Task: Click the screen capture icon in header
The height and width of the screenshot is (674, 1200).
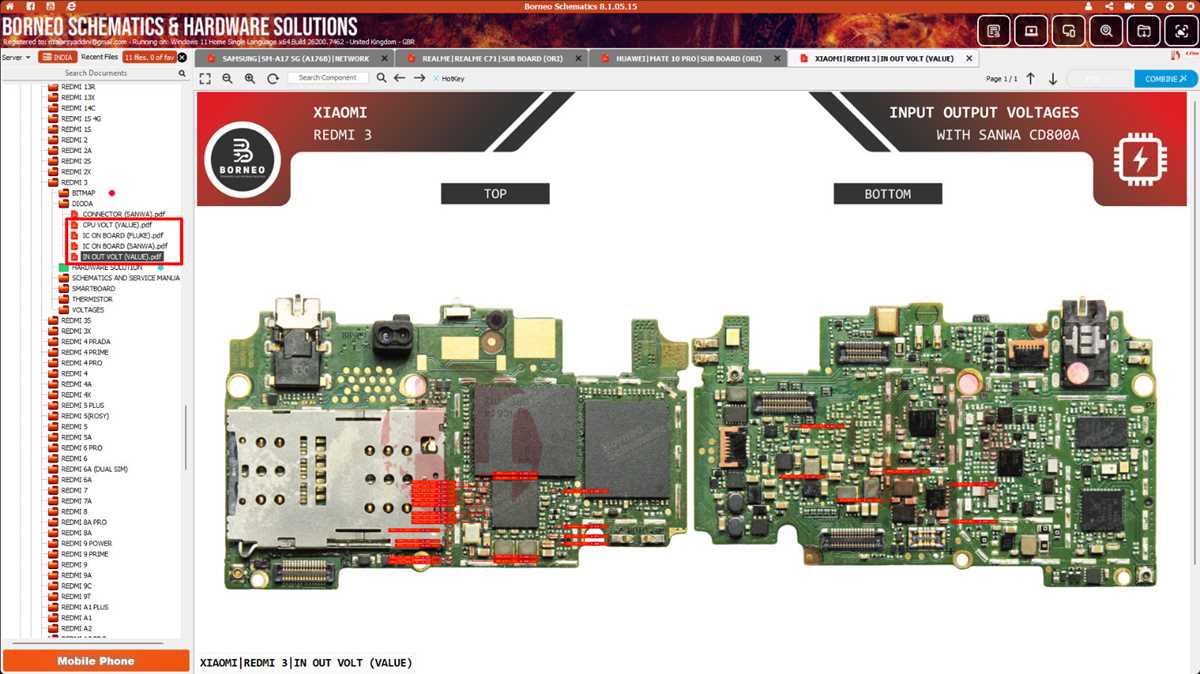Action: pos(1182,31)
